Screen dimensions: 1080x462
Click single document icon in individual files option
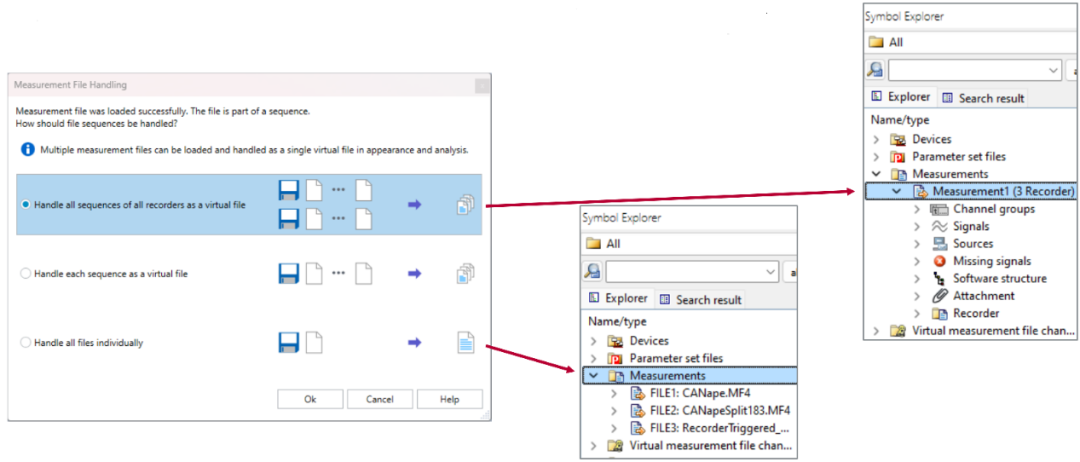pos(466,342)
